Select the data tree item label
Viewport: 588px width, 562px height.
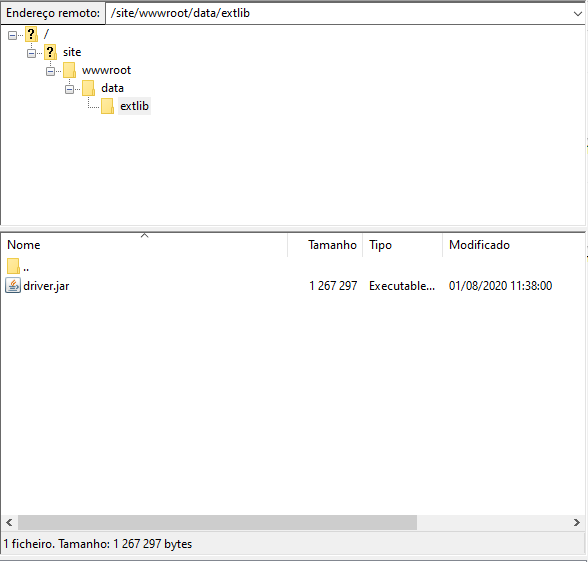tap(112, 88)
